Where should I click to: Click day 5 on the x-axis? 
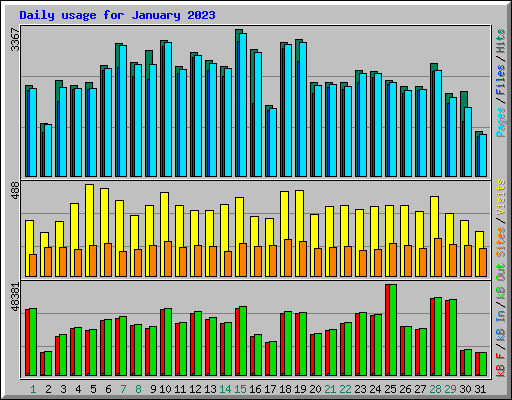click(x=93, y=389)
